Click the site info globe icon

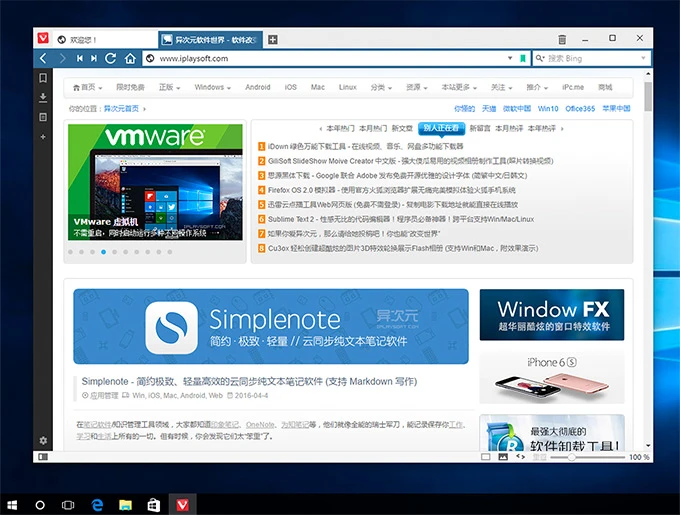(x=150, y=58)
